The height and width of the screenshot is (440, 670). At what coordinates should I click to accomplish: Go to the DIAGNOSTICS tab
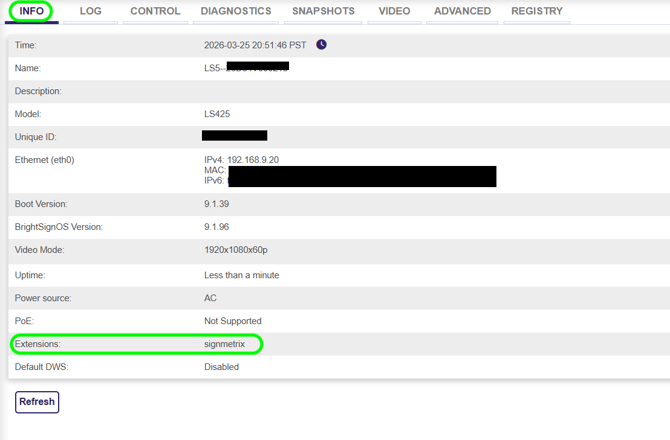click(236, 11)
